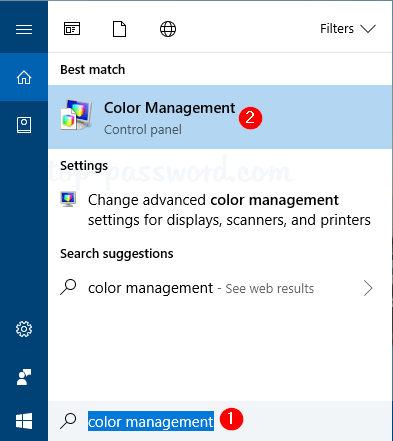
Task: Click the chevron arrow next to Filters
Action: pos(368,29)
